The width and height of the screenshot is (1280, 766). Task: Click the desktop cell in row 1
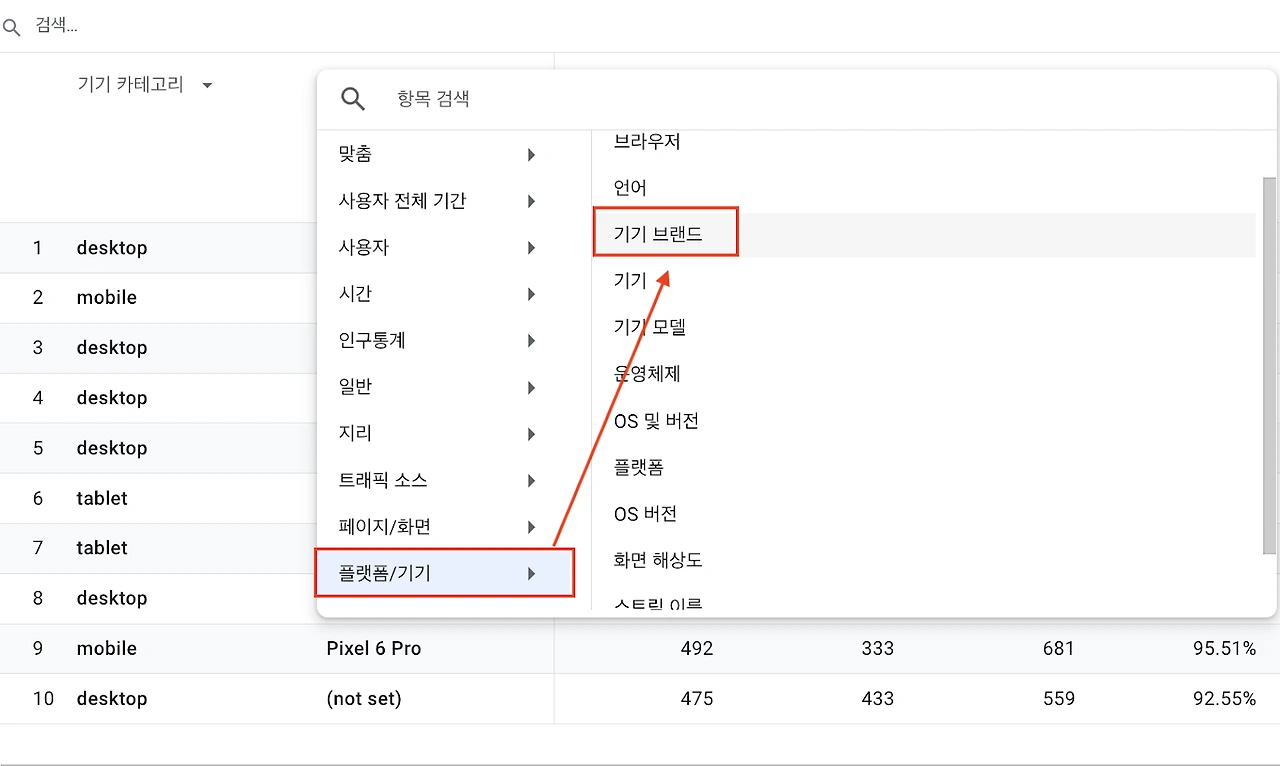(112, 248)
